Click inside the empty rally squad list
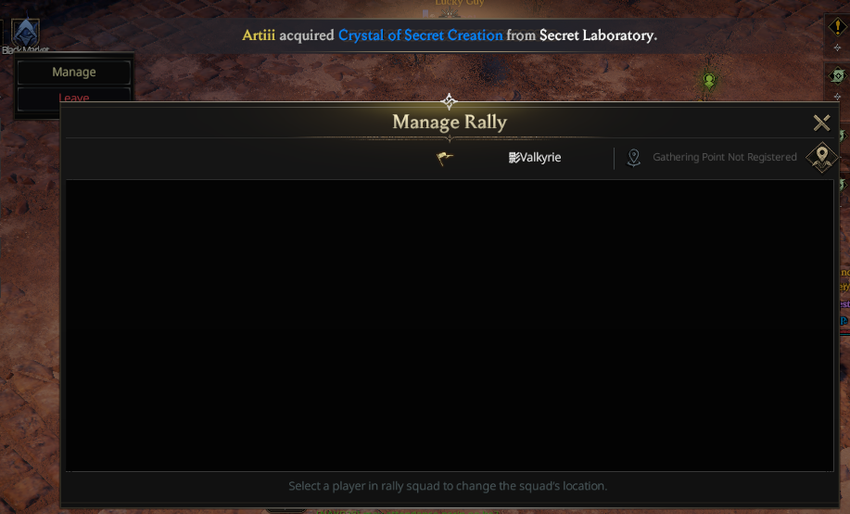The width and height of the screenshot is (850, 514). point(449,325)
